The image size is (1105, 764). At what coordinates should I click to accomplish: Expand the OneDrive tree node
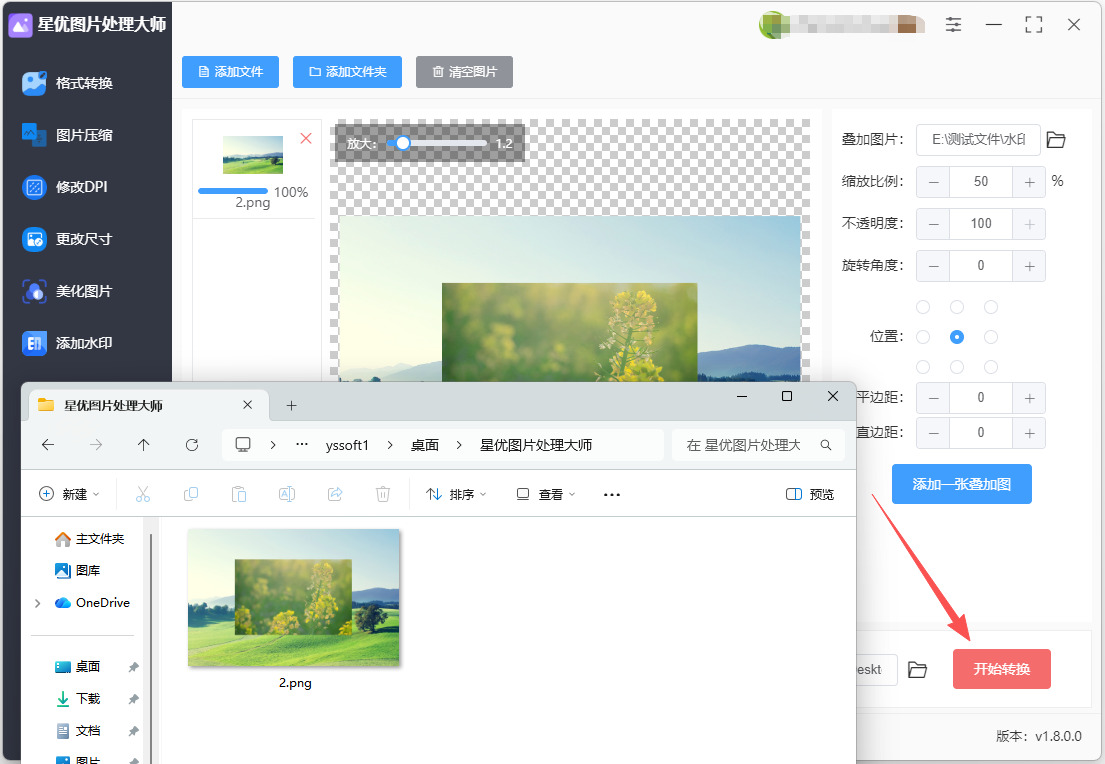(38, 603)
